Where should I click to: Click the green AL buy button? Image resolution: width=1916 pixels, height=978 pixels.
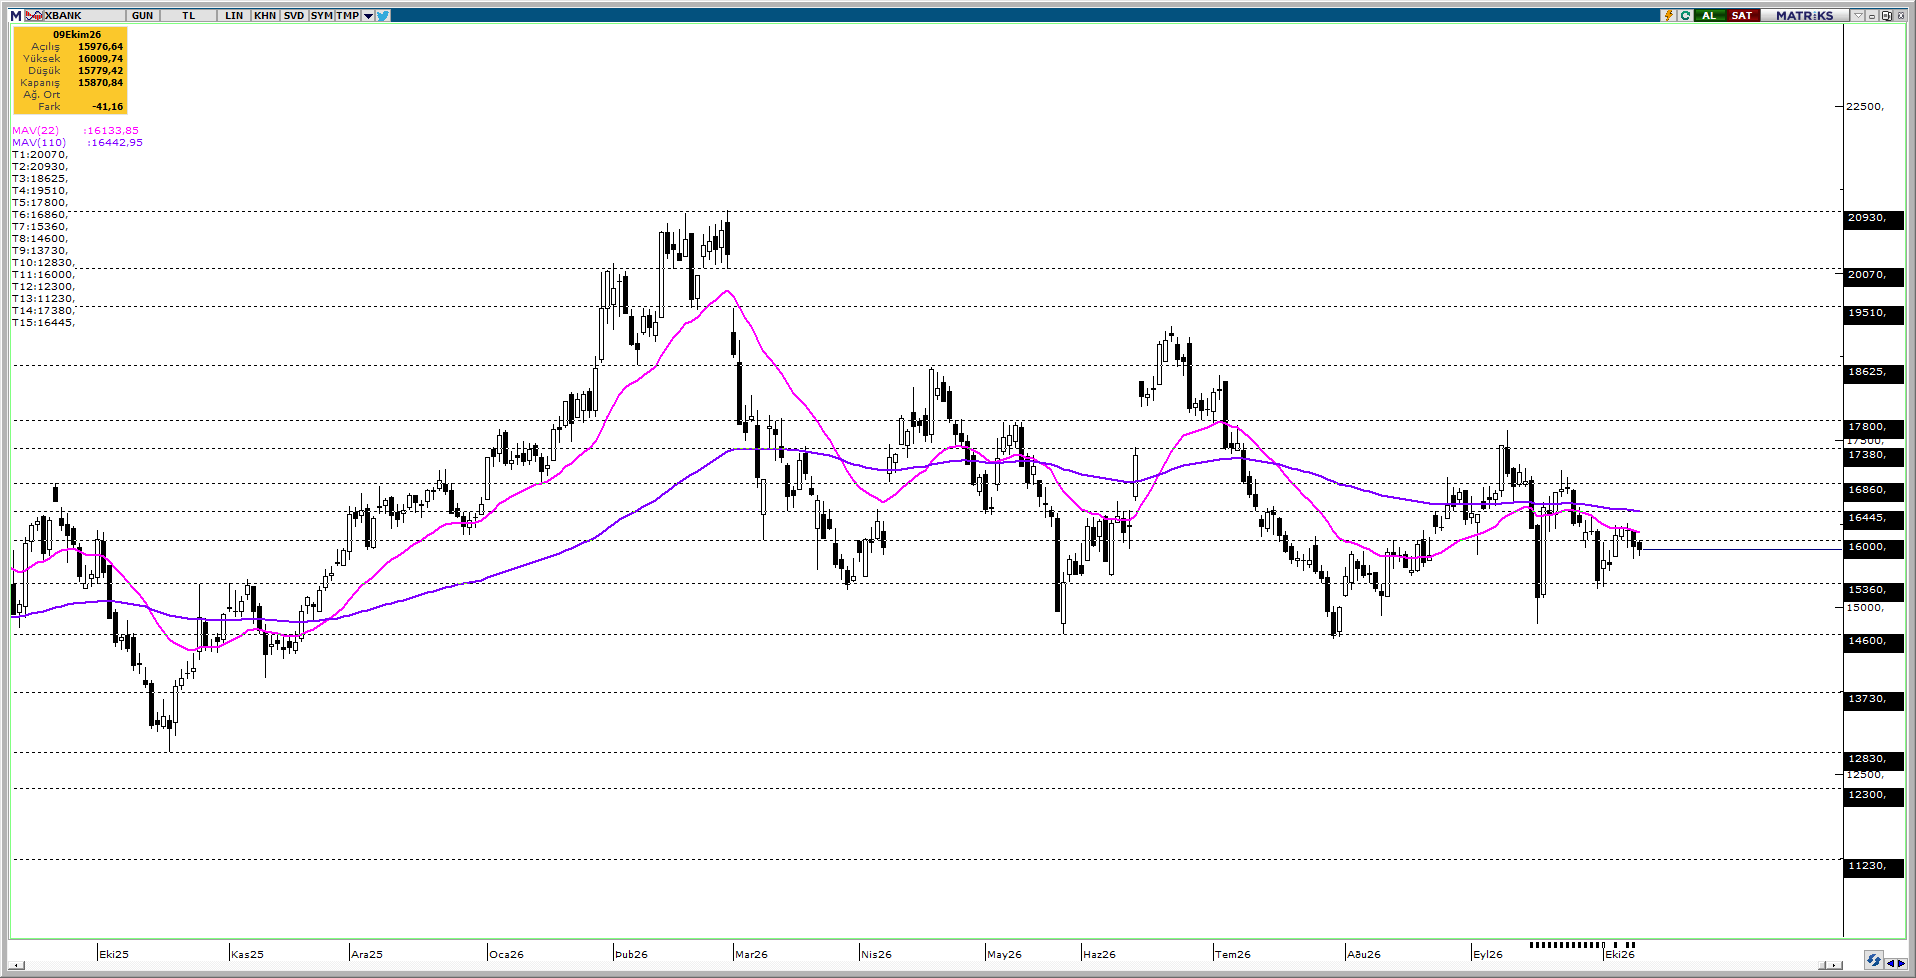click(x=1710, y=15)
